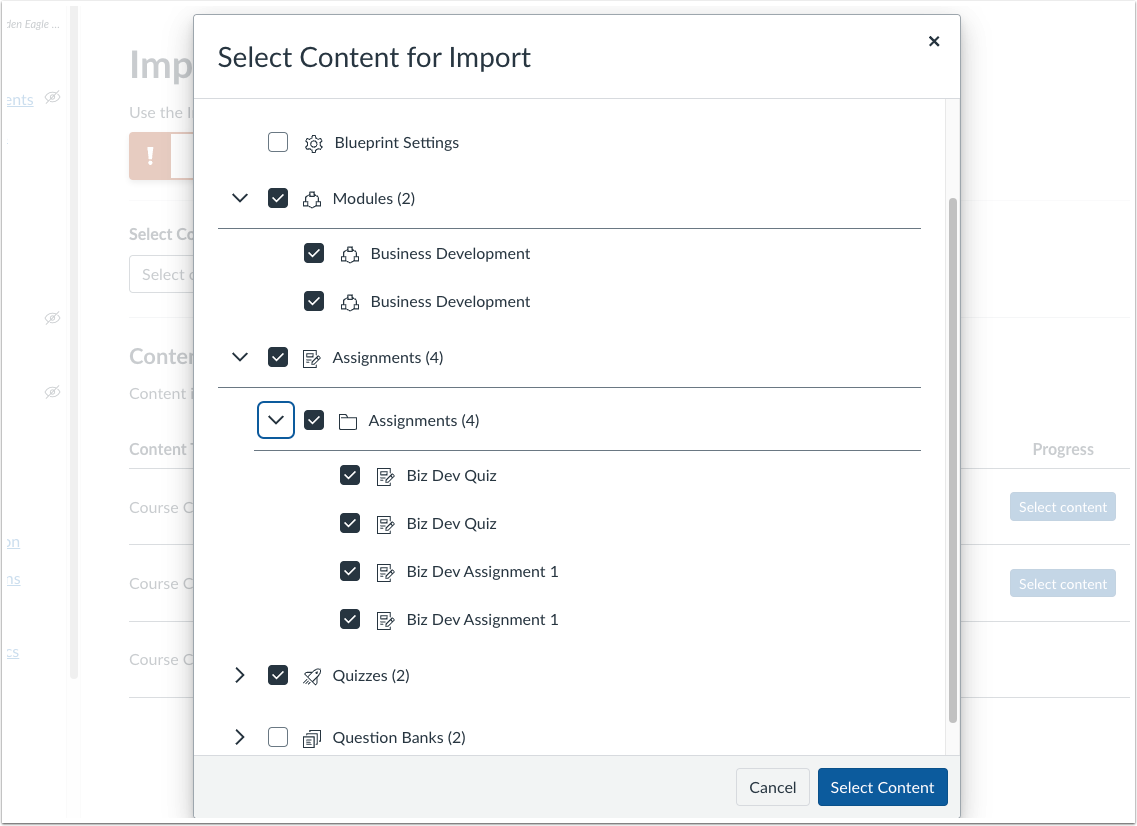1137x826 pixels.
Task: Expand the Question Banks (2) section
Action: coord(240,737)
